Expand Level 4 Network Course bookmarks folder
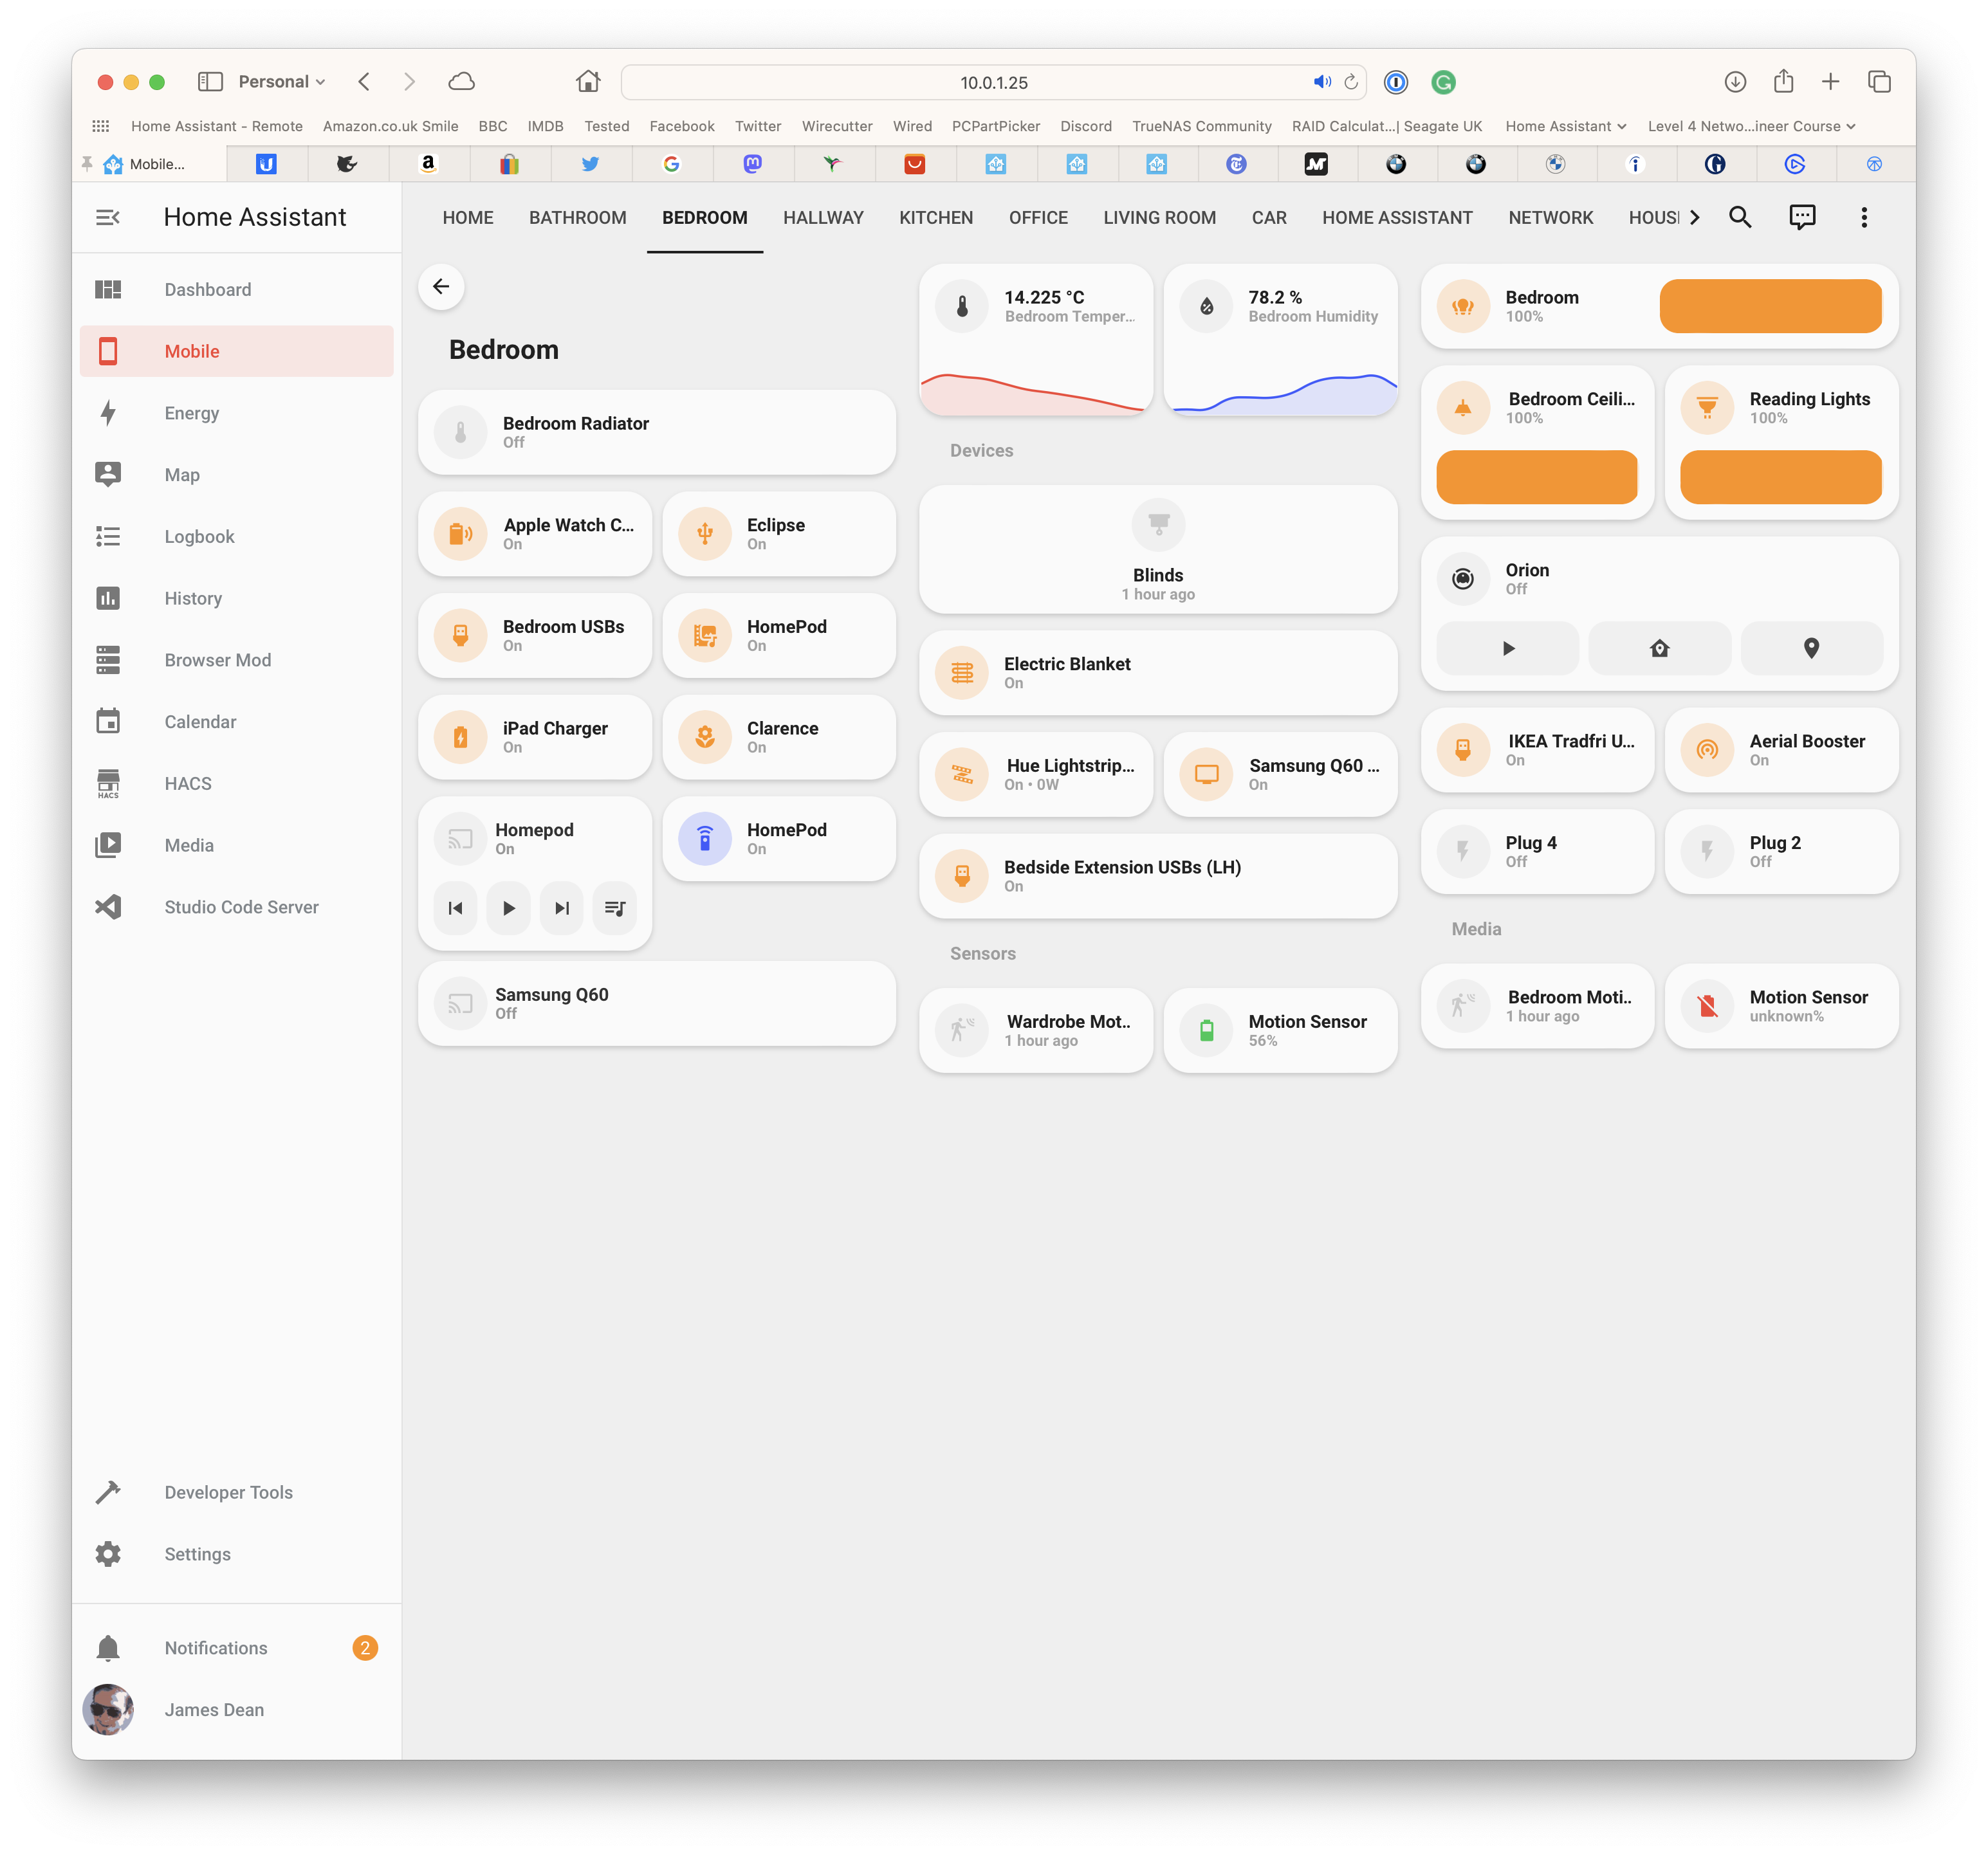The height and width of the screenshot is (1855, 1988). point(1751,126)
